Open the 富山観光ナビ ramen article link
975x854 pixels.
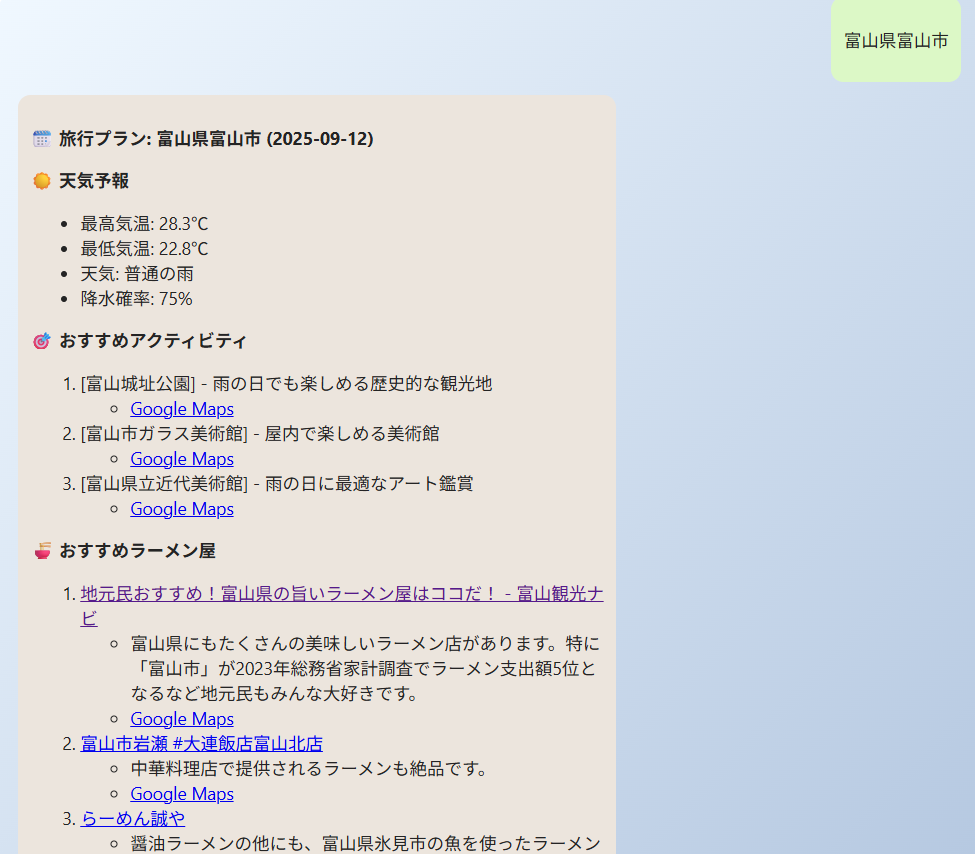[341, 594]
